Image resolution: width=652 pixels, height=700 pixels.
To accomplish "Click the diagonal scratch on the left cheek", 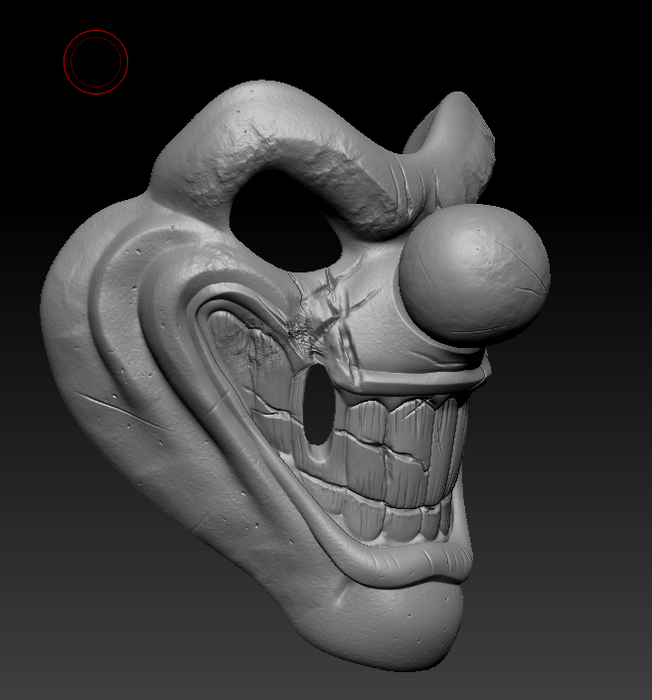I will coord(105,409).
